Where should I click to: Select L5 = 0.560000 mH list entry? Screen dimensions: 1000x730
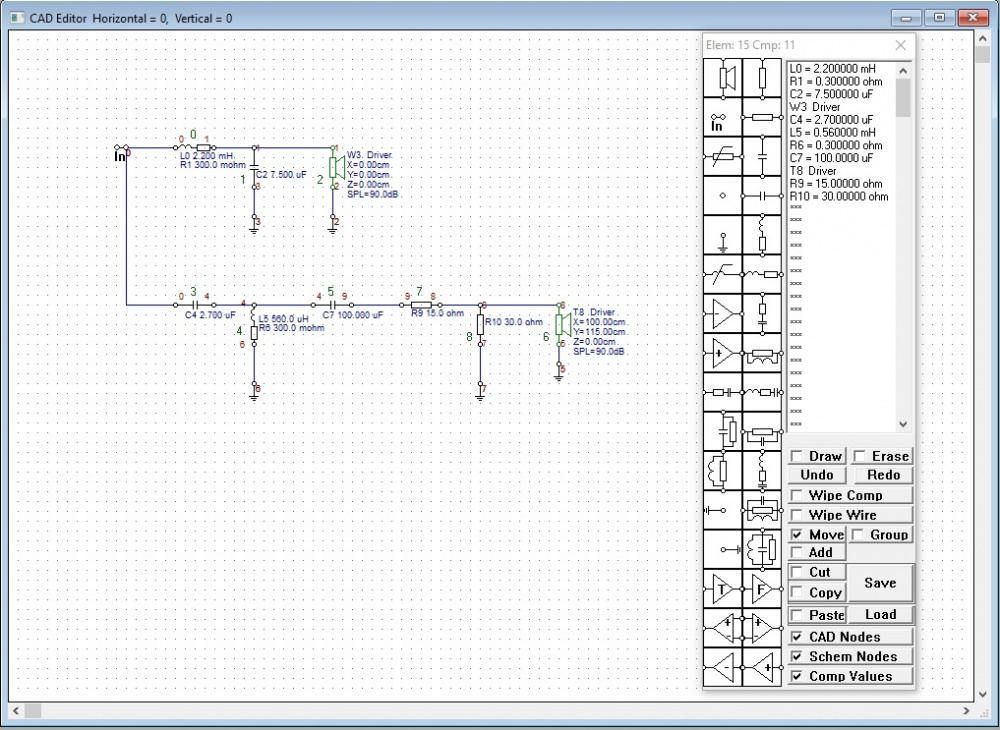tap(836, 132)
